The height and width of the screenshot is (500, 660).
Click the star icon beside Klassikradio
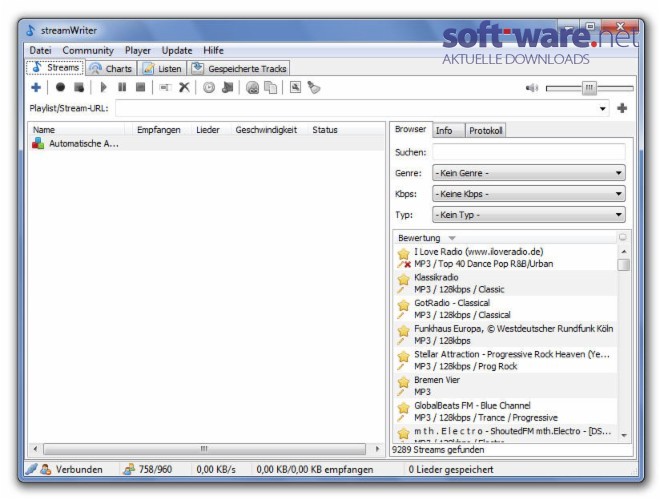pos(404,279)
